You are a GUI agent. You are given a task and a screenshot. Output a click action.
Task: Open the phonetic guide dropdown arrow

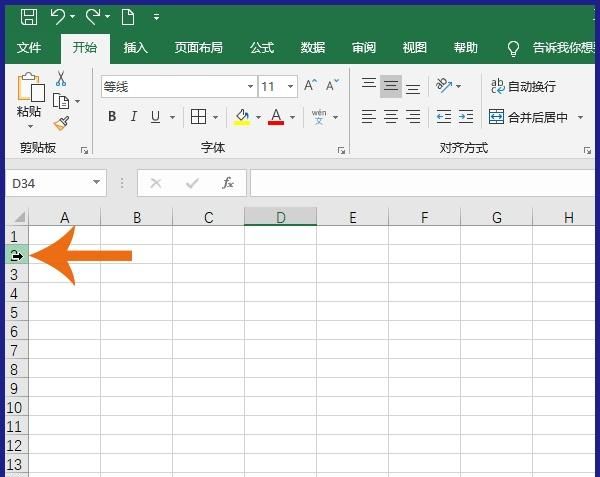pyautogui.click(x=336, y=117)
